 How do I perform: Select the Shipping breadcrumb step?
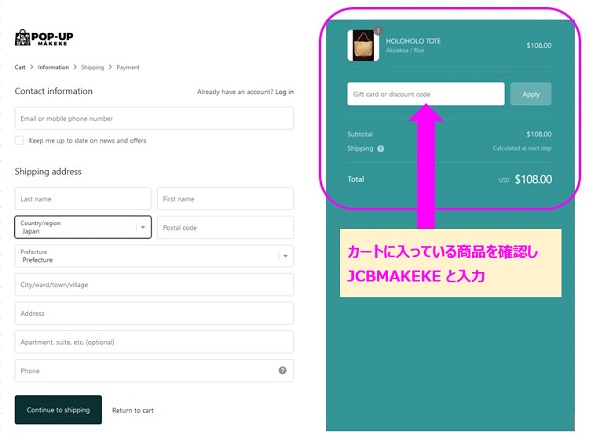coord(92,67)
